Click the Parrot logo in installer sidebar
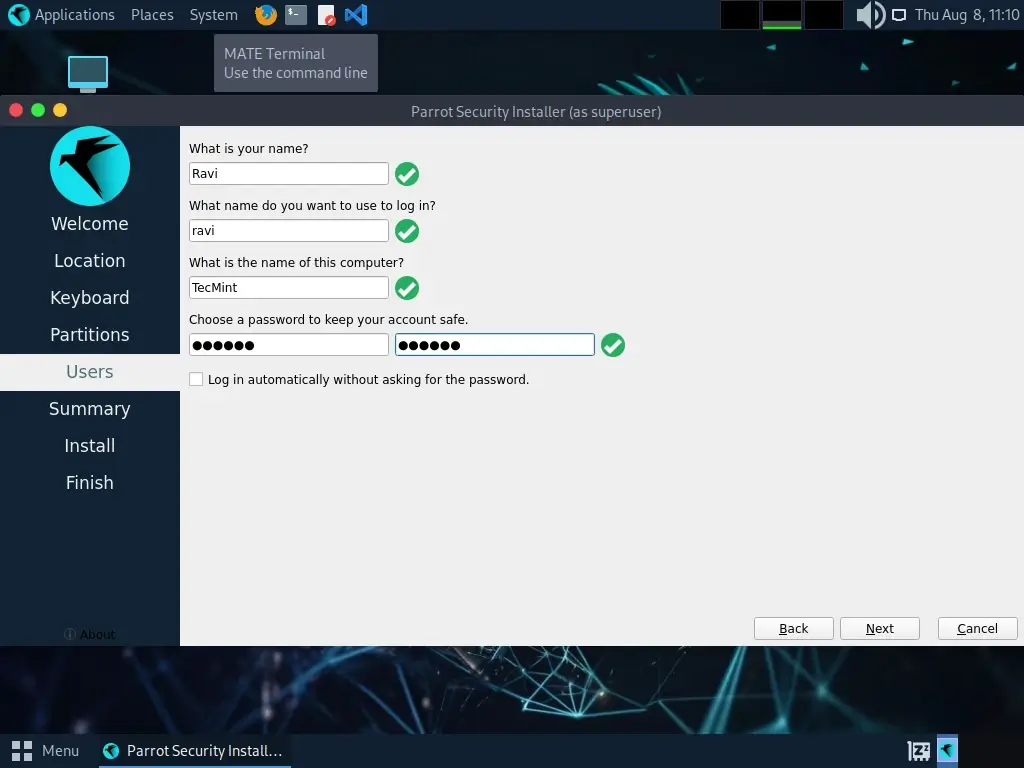 [90, 166]
